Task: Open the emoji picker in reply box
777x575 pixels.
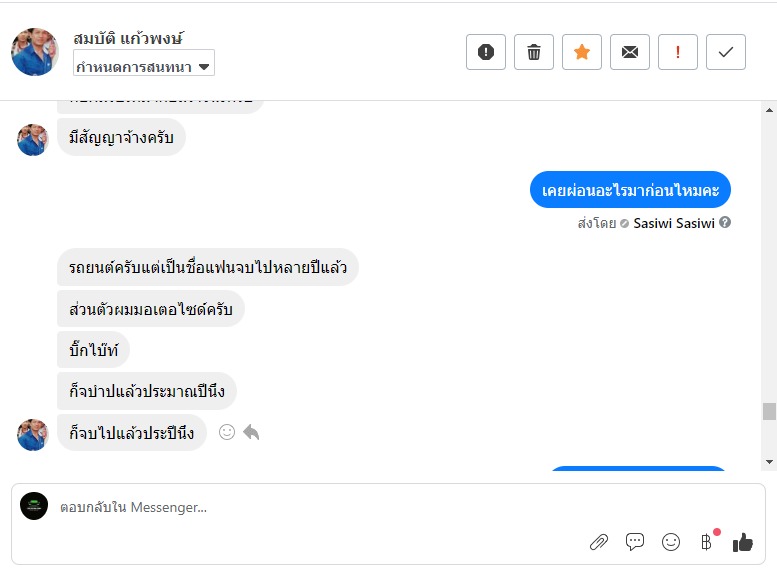Action: (x=671, y=542)
